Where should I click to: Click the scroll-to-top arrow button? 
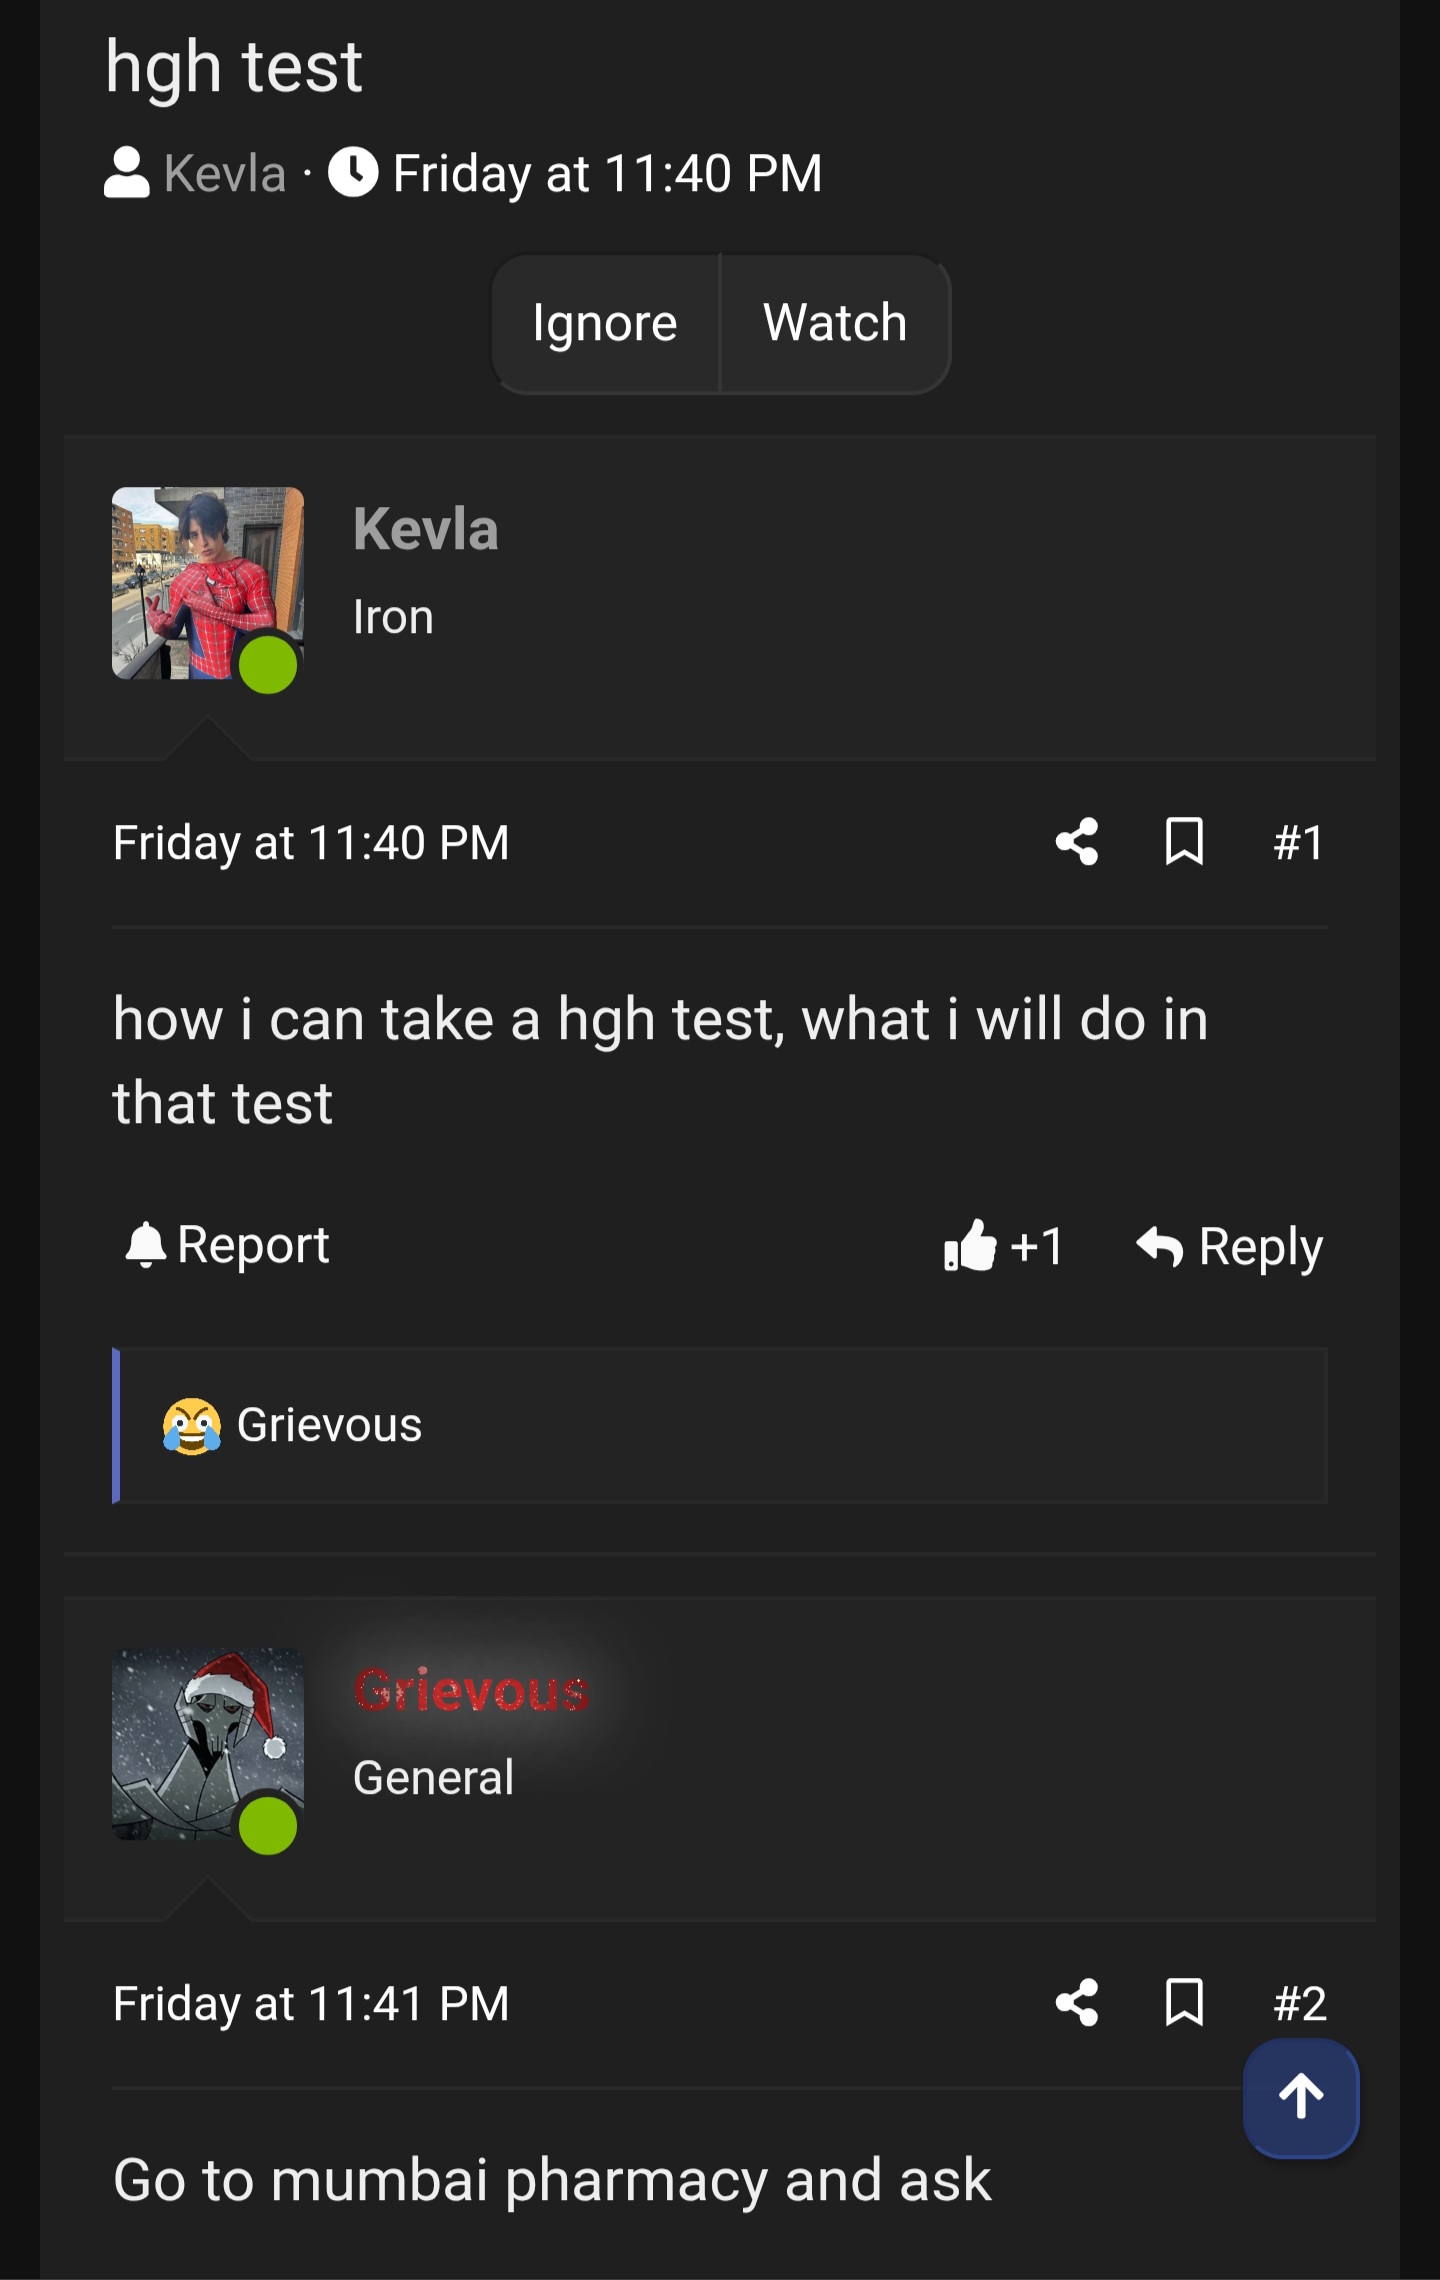[x=1300, y=2097]
